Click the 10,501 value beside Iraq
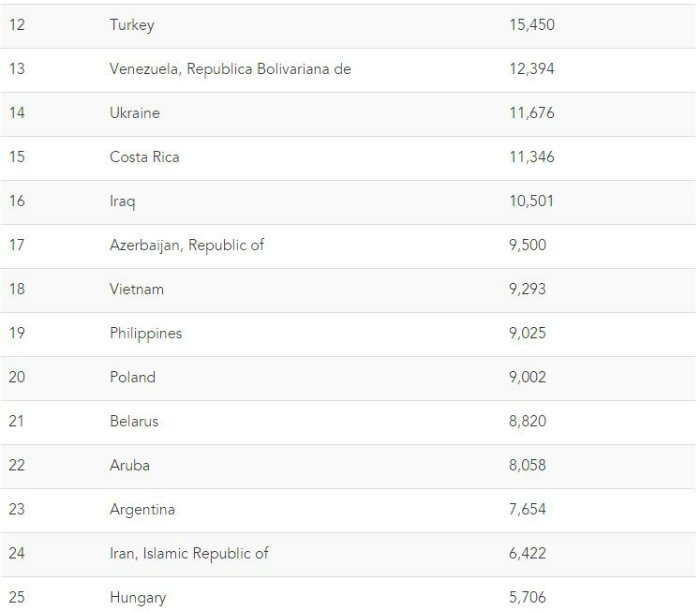The width and height of the screenshot is (700, 612). click(x=531, y=201)
